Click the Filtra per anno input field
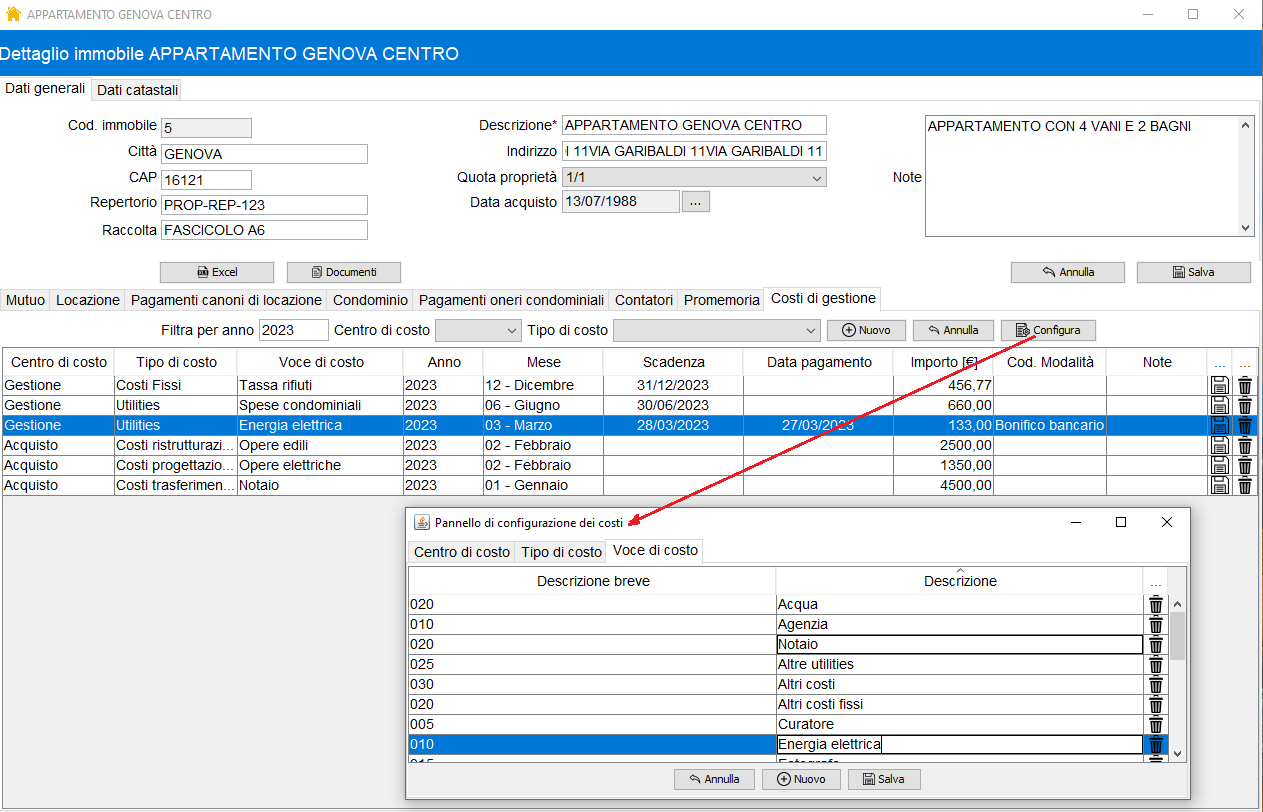This screenshot has height=812, width=1263. 293,330
